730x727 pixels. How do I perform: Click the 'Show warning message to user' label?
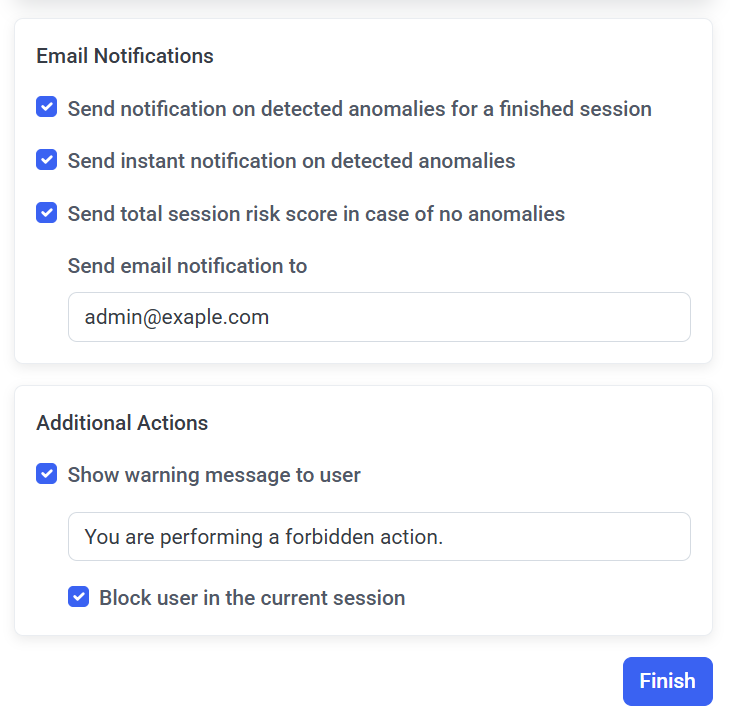tap(214, 475)
